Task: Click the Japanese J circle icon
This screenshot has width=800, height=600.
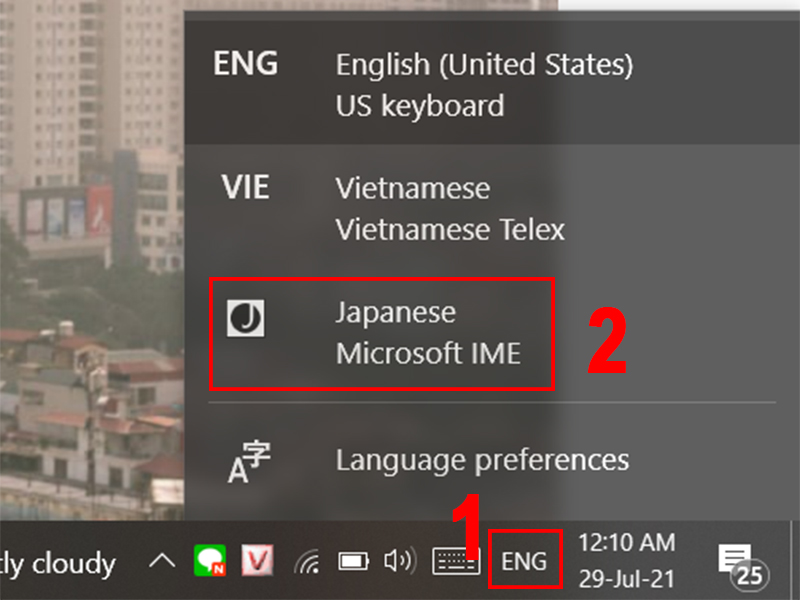Action: pyautogui.click(x=245, y=318)
